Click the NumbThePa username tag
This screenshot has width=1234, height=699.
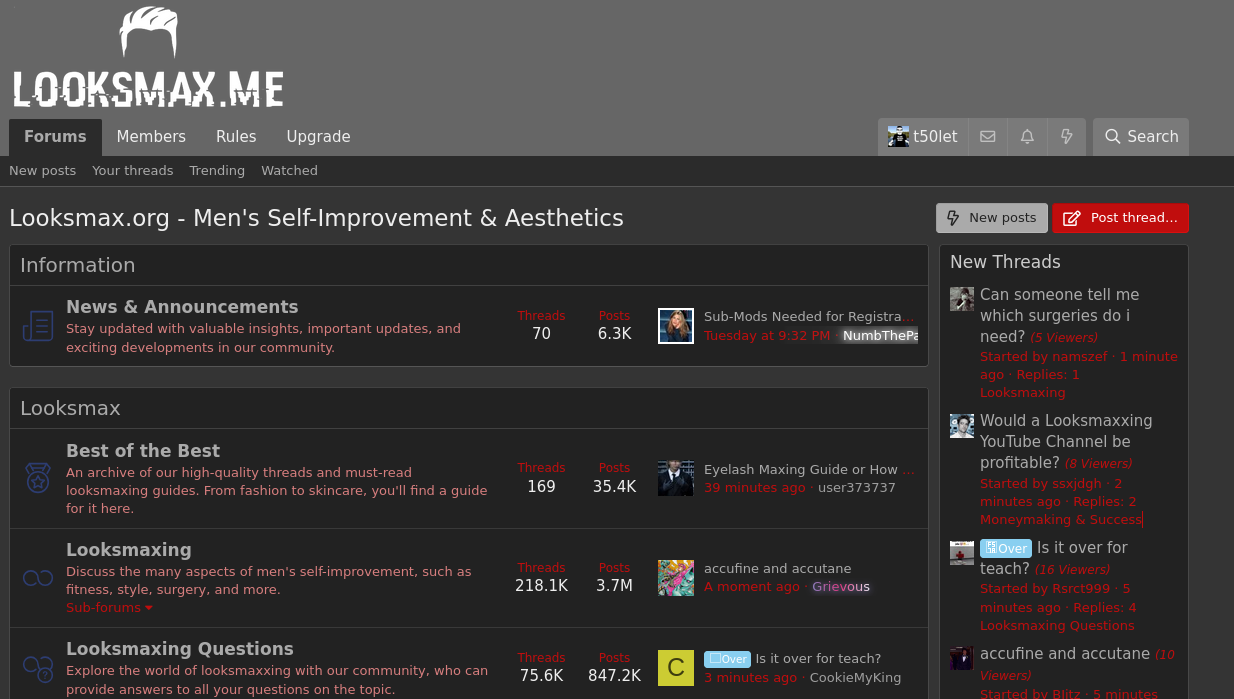click(879, 336)
